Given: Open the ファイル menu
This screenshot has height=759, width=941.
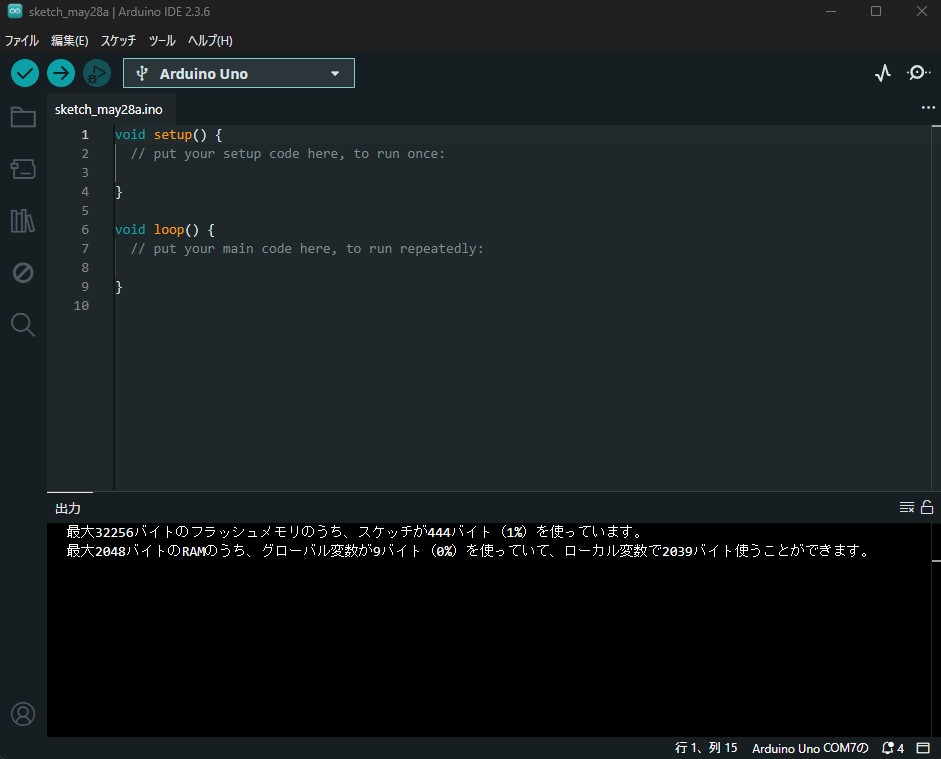Looking at the screenshot, I should (22, 41).
